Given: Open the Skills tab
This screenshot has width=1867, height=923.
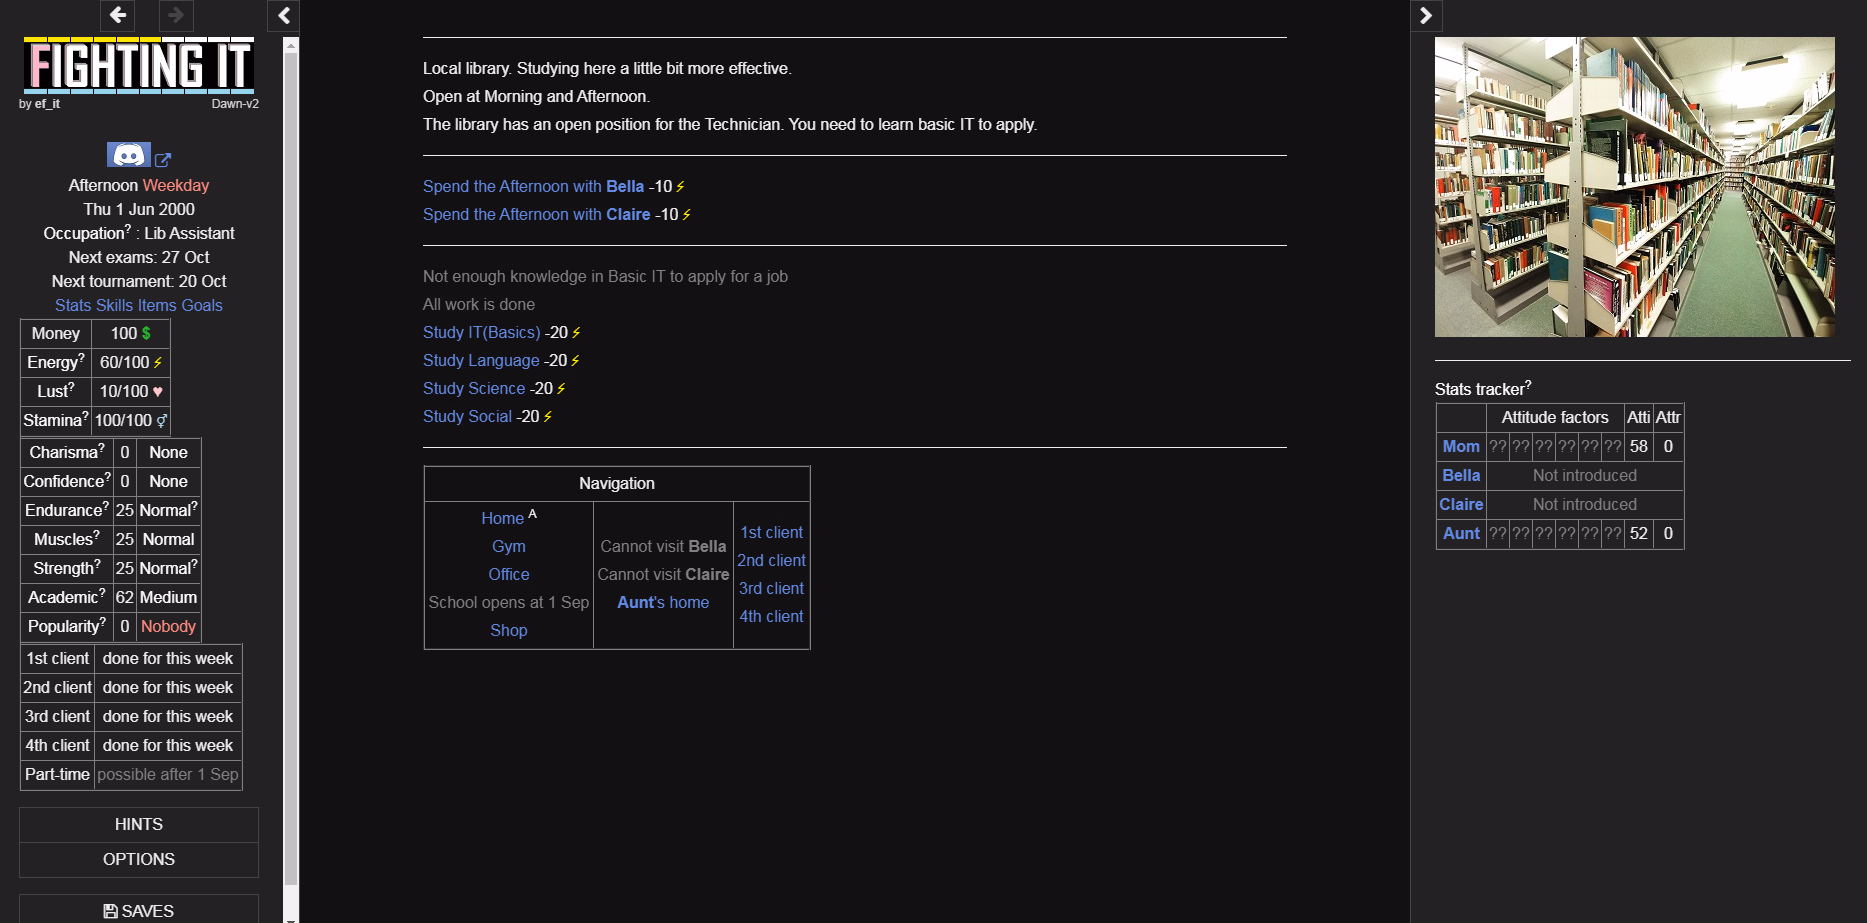Looking at the screenshot, I should (x=112, y=305).
